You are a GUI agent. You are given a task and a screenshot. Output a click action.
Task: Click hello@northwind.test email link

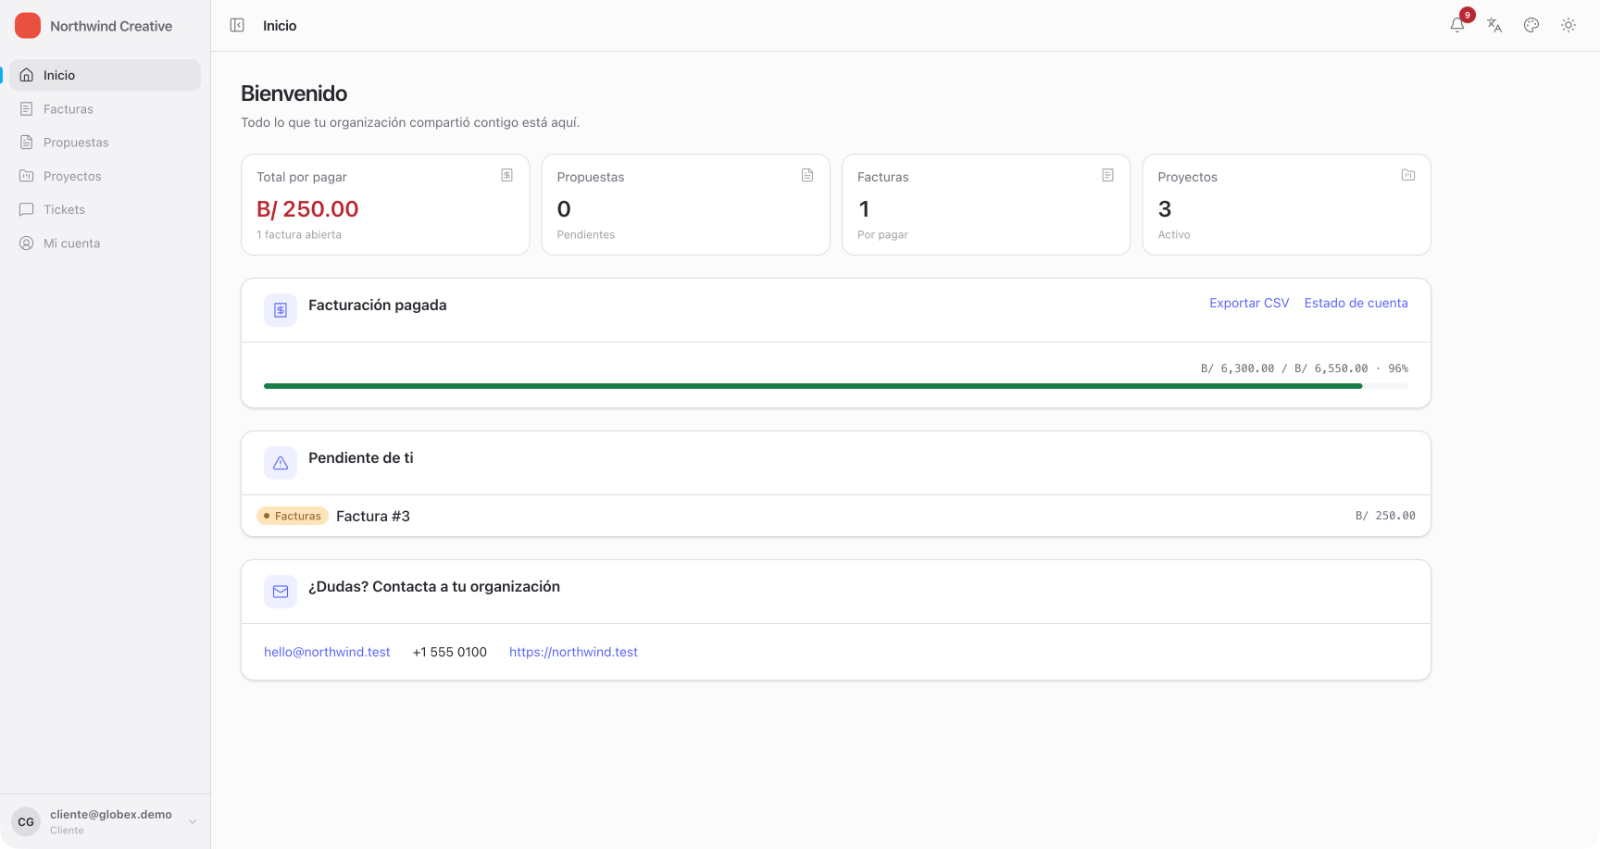(327, 652)
